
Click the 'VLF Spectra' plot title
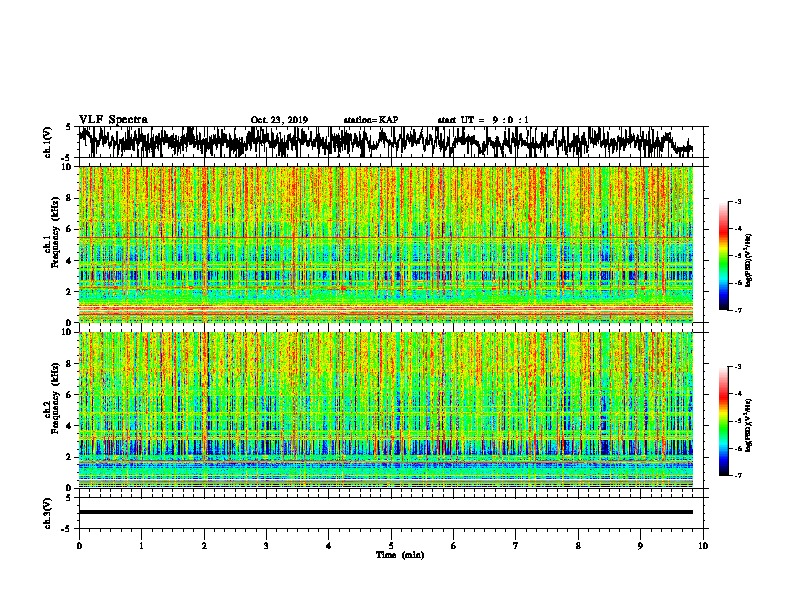pyautogui.click(x=113, y=120)
